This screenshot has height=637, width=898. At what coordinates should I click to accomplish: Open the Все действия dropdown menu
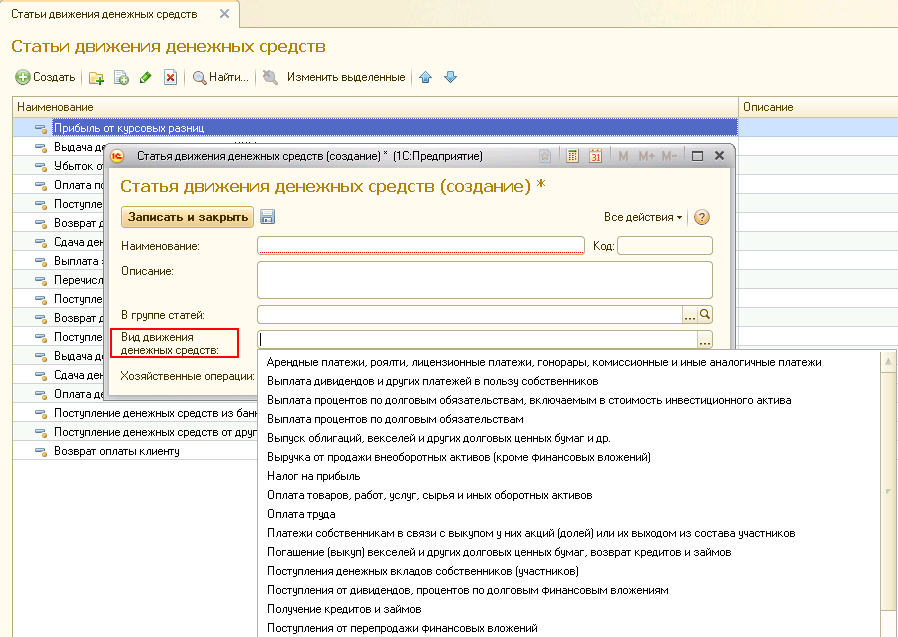coord(643,217)
